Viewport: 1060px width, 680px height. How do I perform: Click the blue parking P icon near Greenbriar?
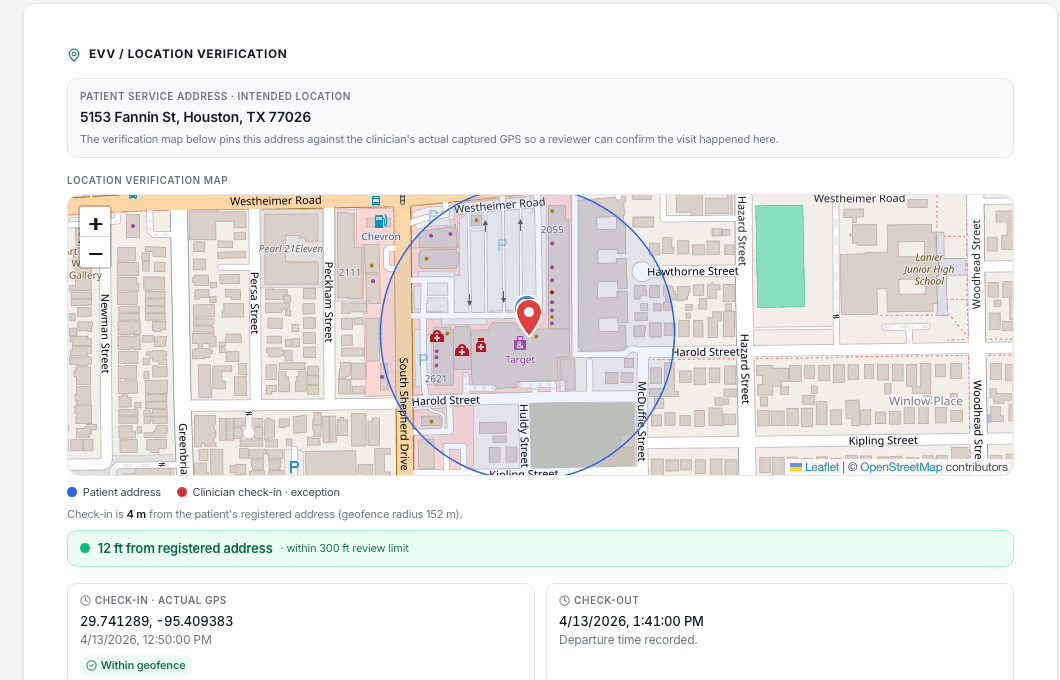[294, 466]
